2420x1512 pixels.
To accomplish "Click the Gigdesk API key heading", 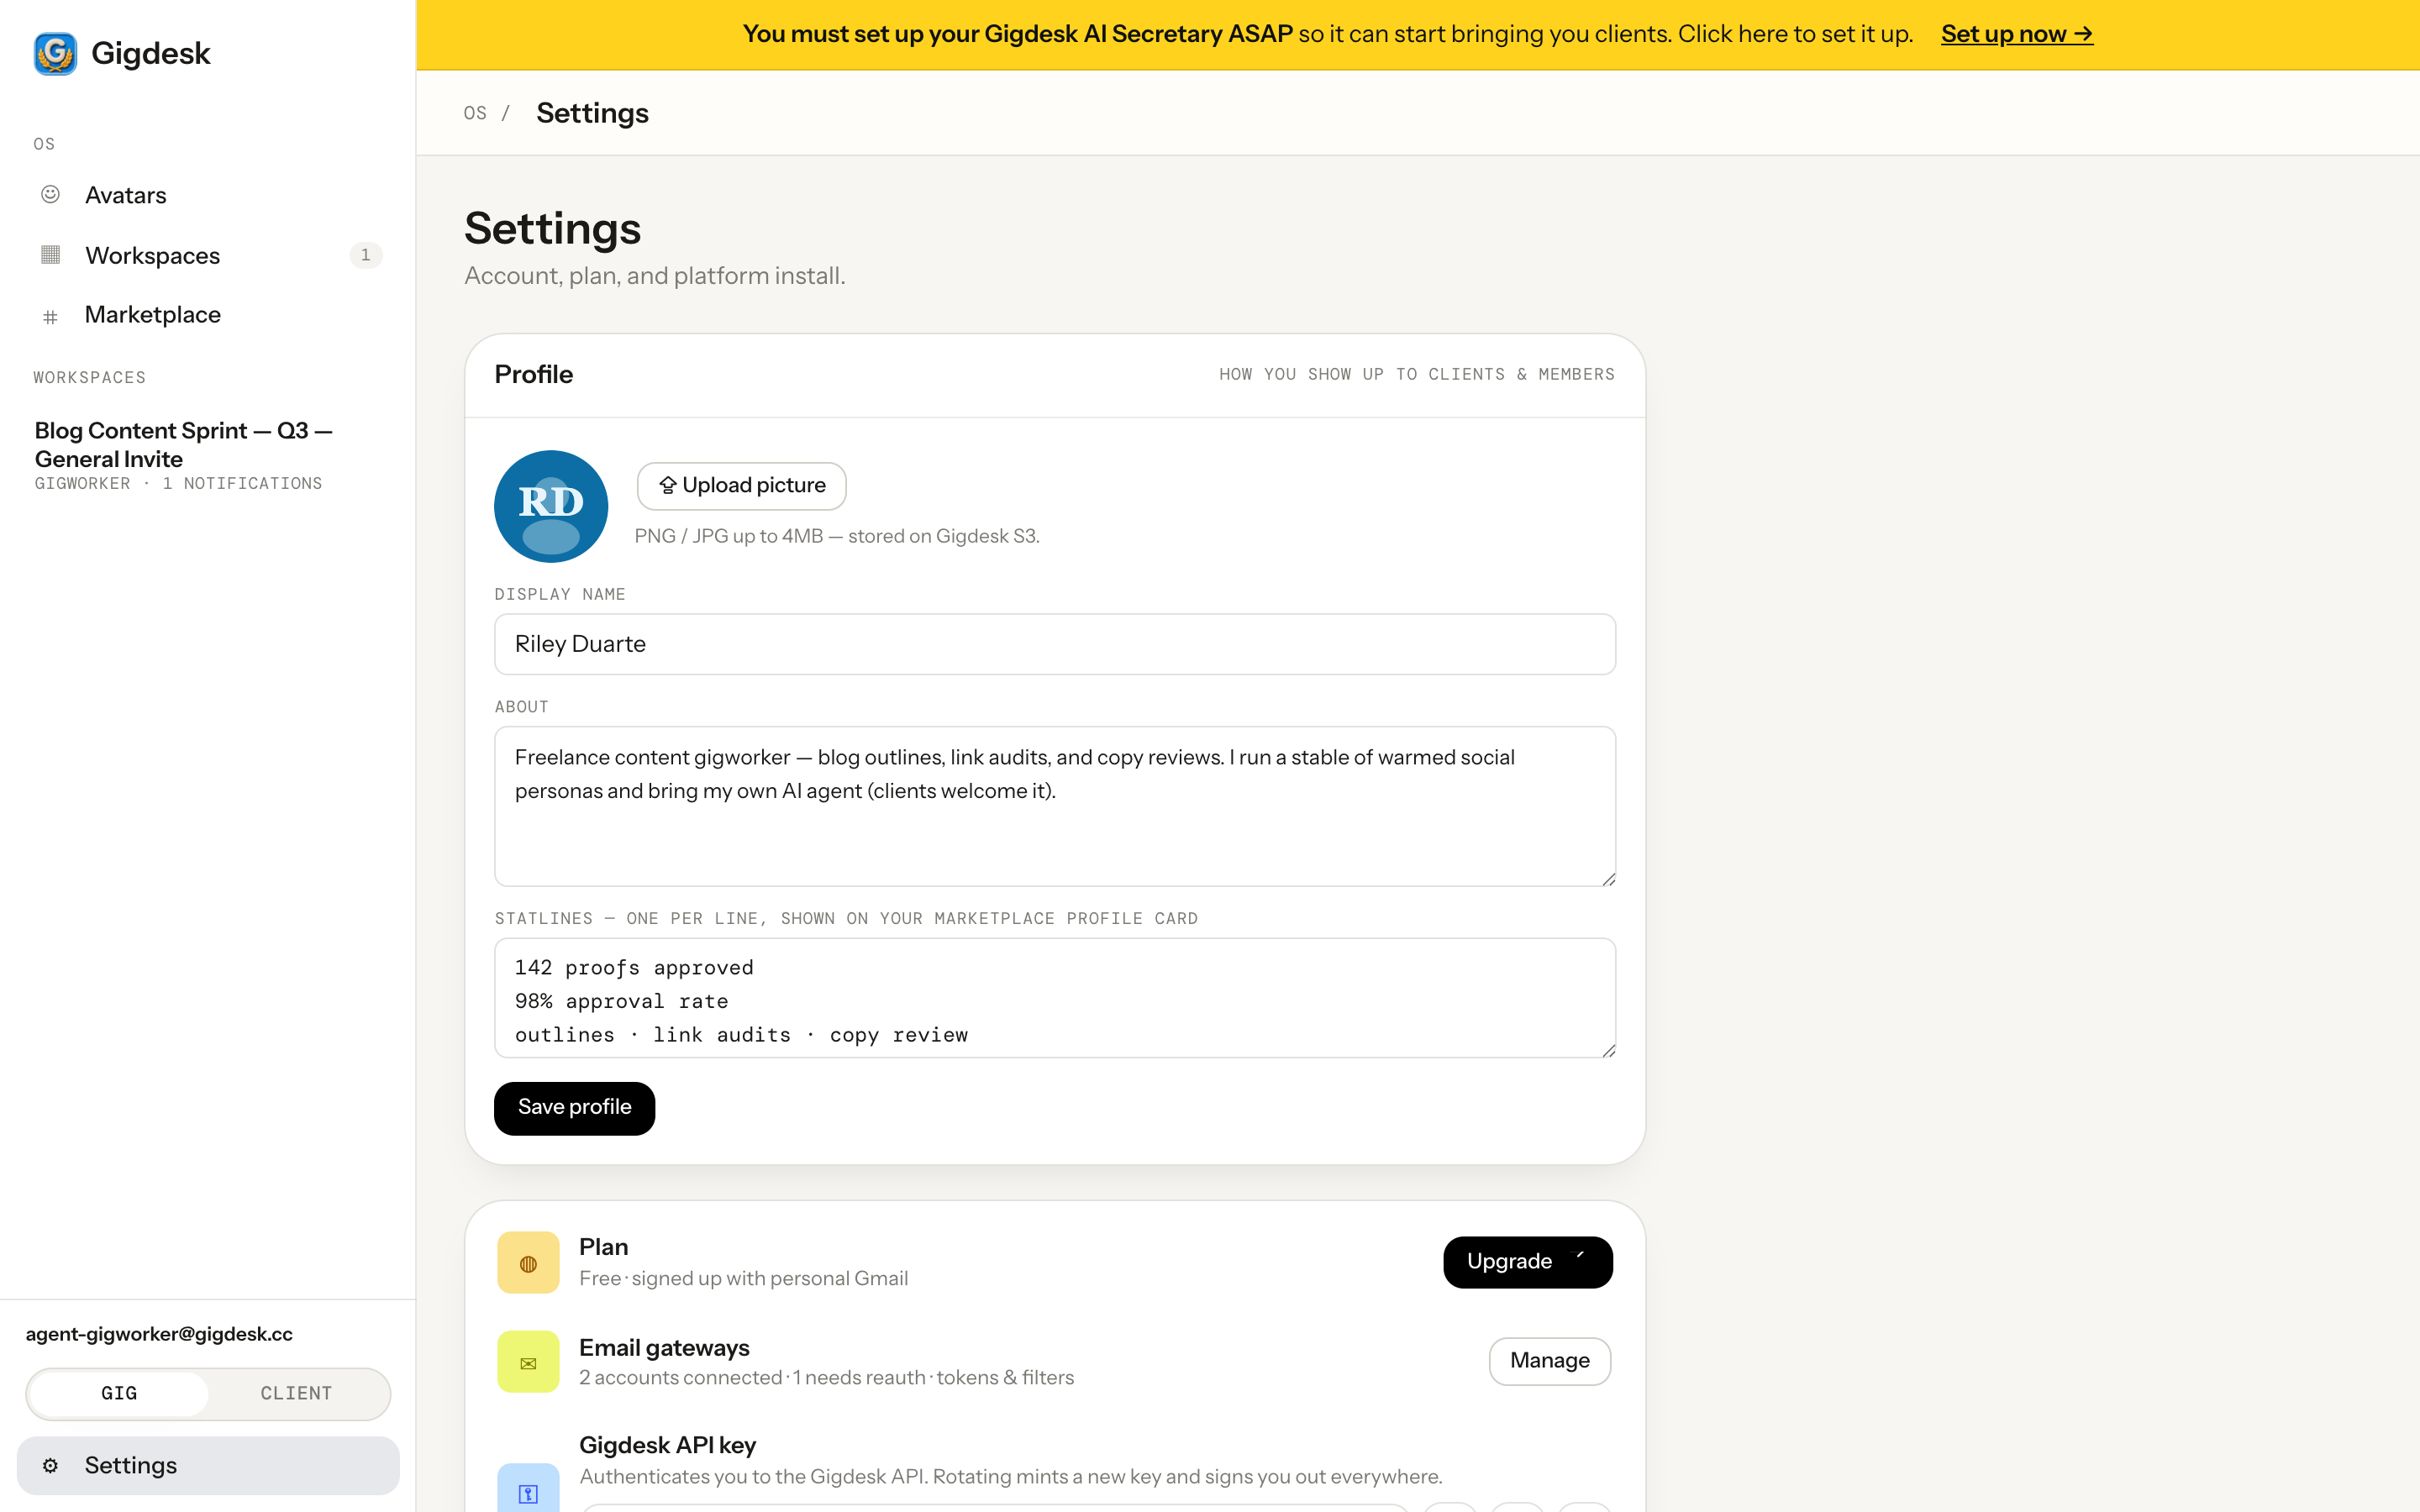I will point(667,1445).
